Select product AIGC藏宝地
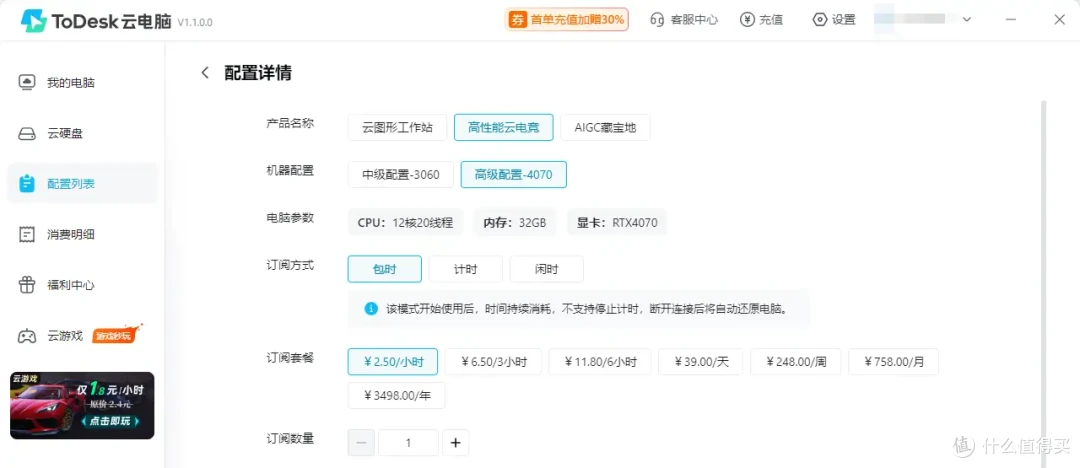1080x468 pixels. click(x=605, y=128)
